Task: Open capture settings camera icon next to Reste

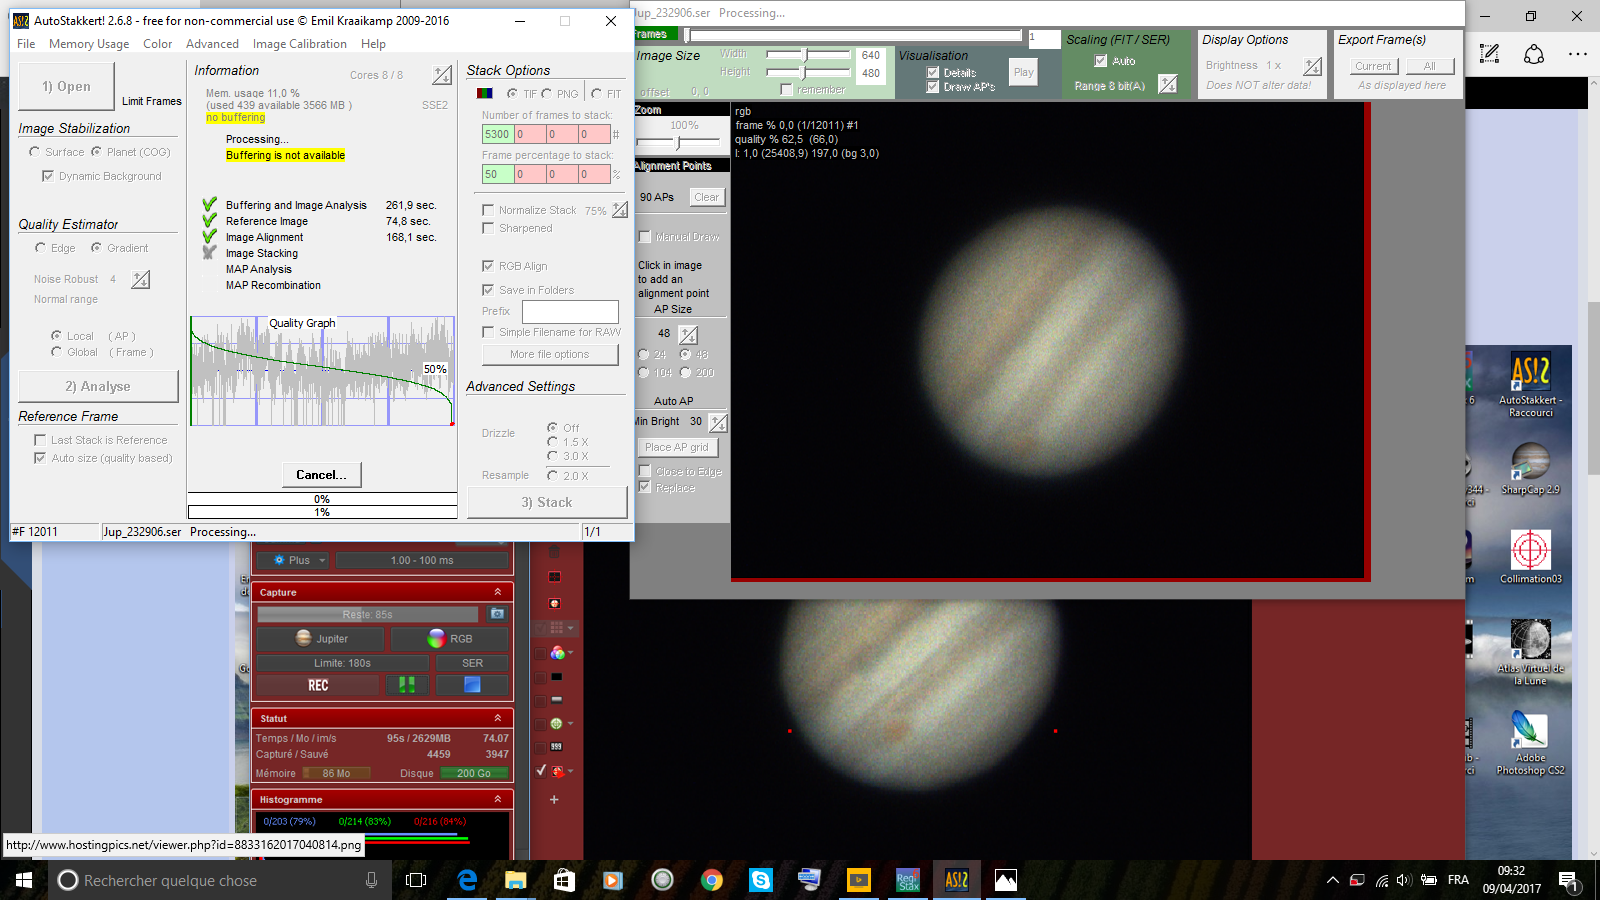Action: pyautogui.click(x=497, y=614)
